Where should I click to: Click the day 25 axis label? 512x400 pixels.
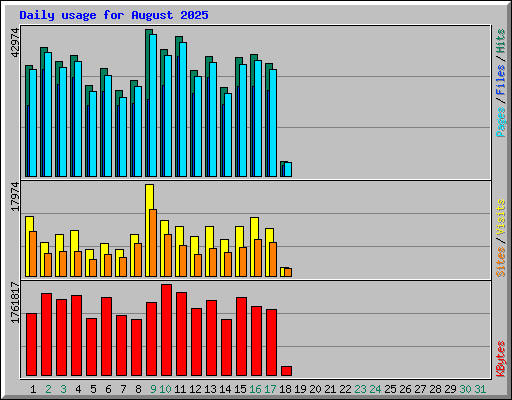(390, 389)
